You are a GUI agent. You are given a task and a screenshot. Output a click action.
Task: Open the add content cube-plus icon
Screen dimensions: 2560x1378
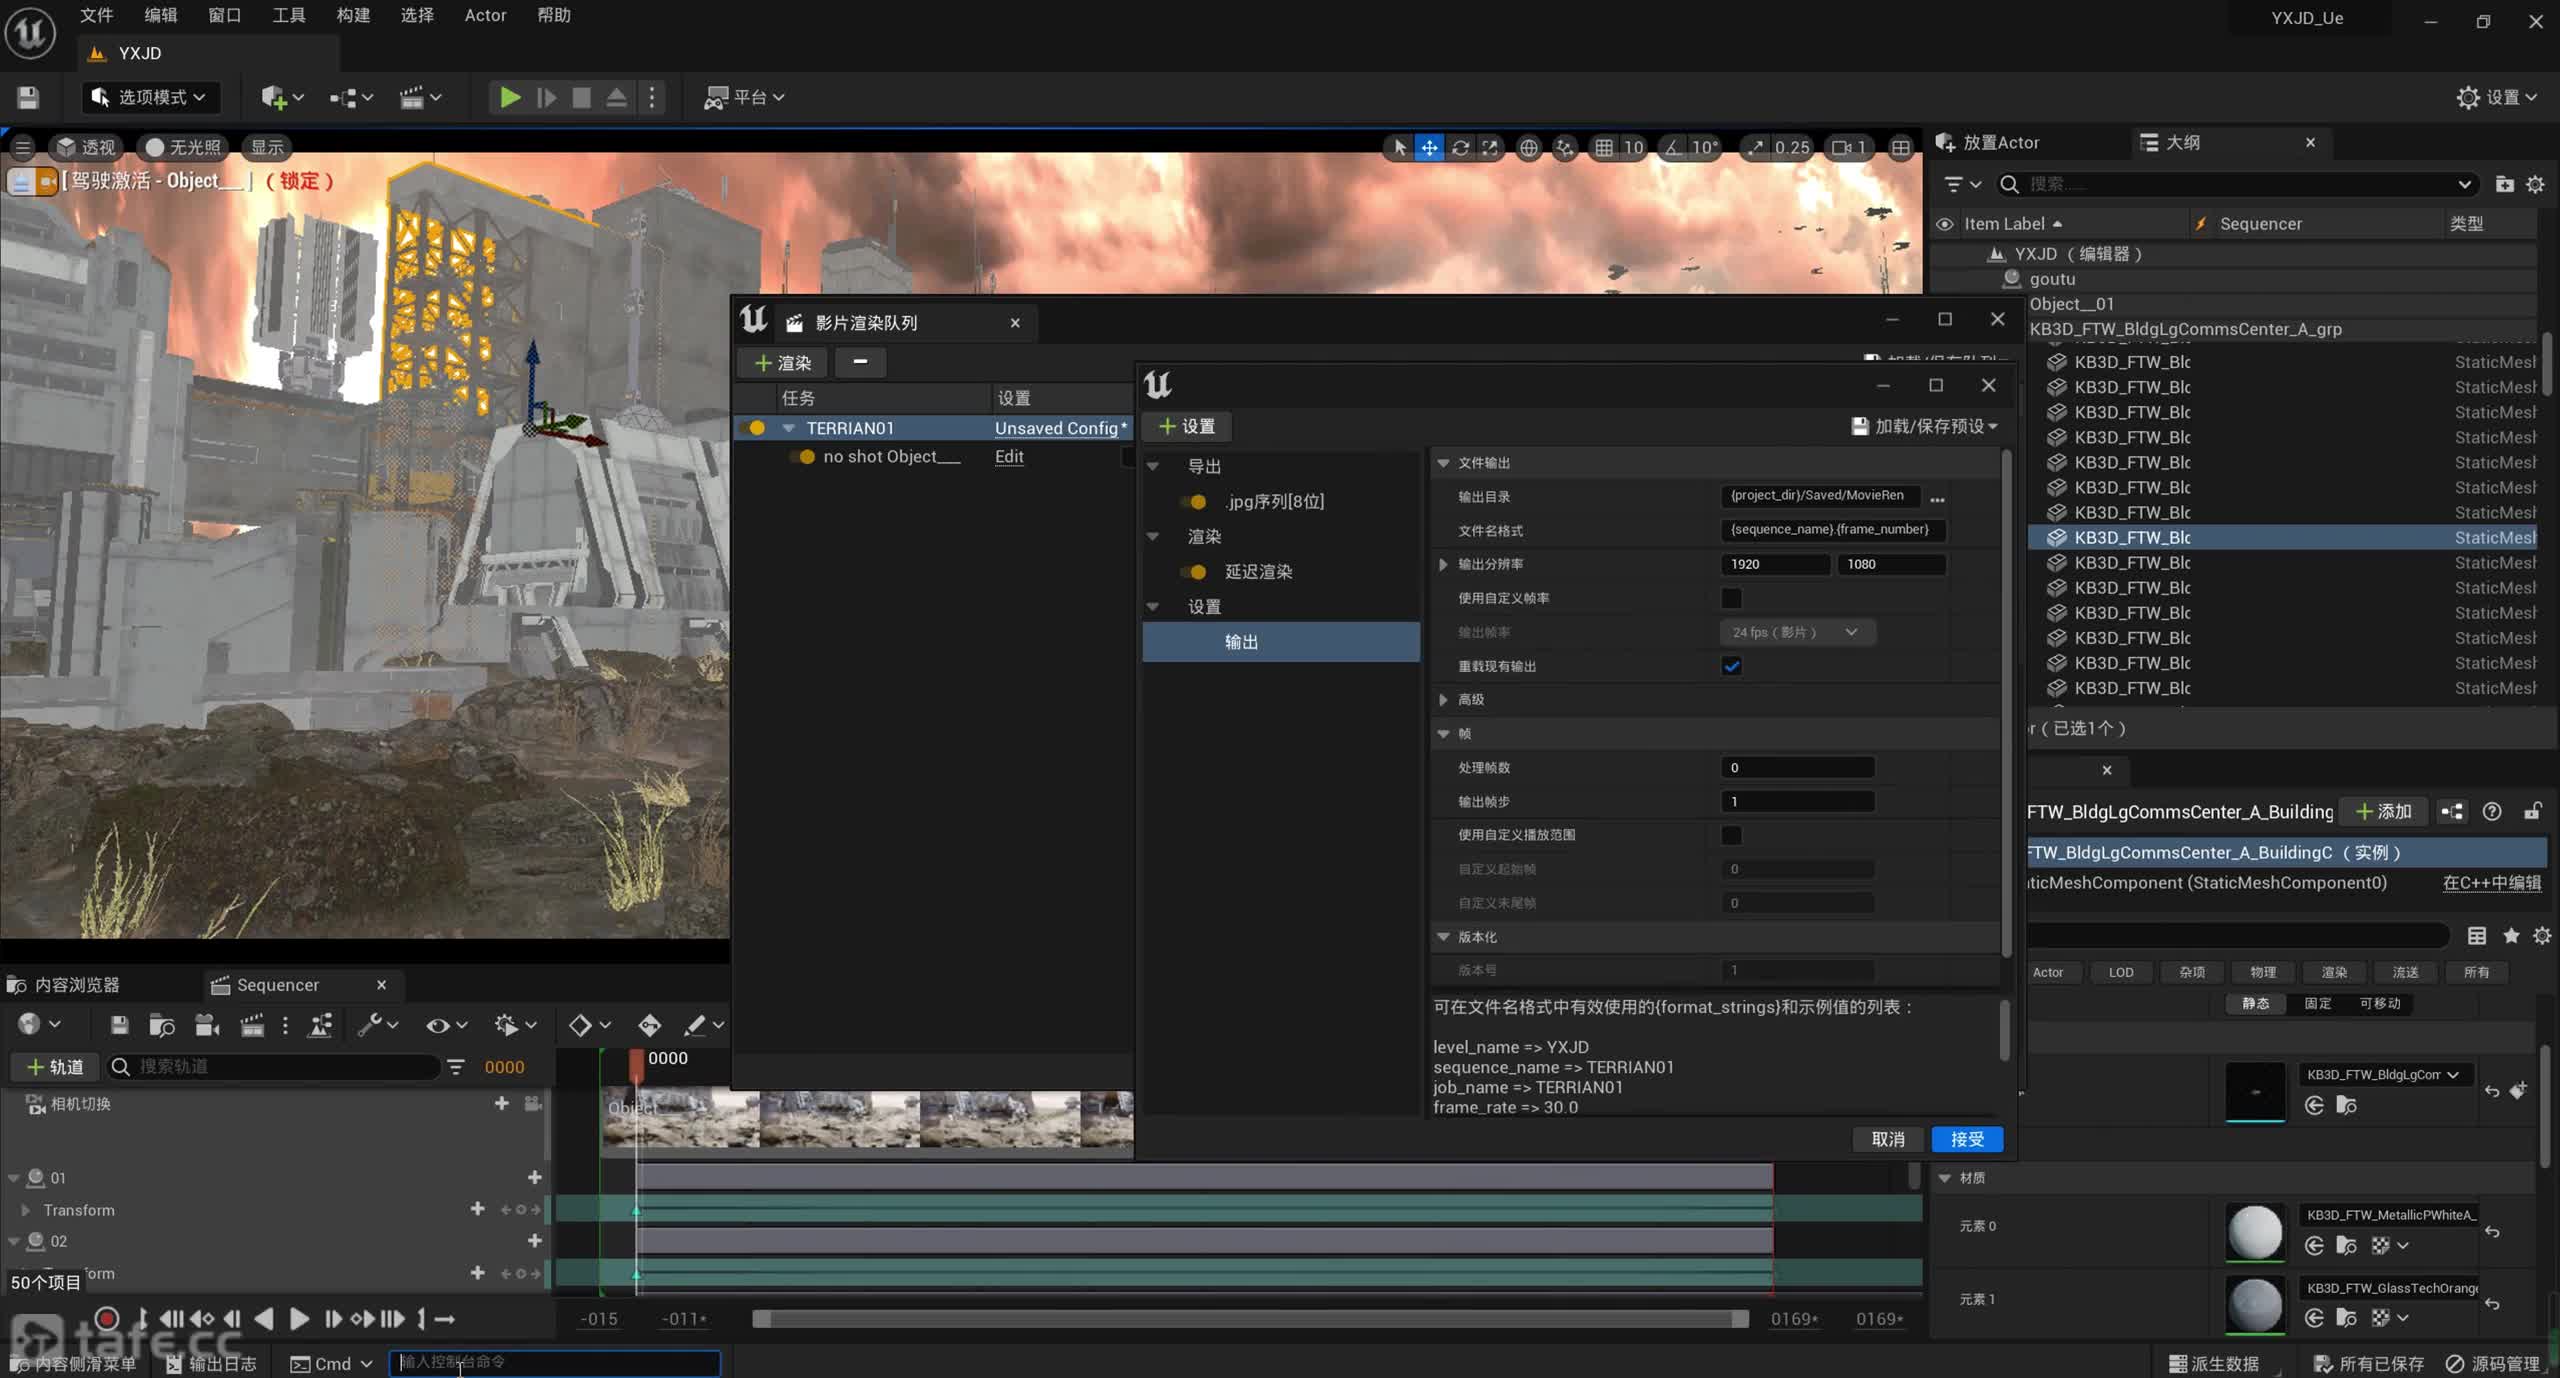coord(282,97)
